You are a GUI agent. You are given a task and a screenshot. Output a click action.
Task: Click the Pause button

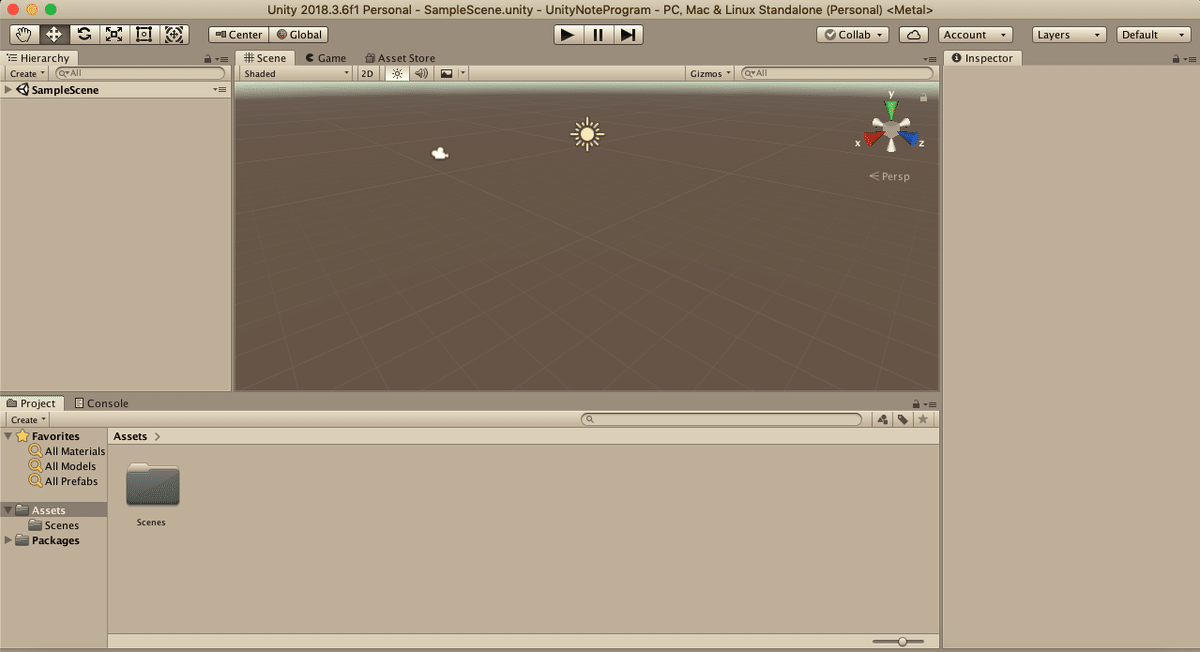point(598,35)
